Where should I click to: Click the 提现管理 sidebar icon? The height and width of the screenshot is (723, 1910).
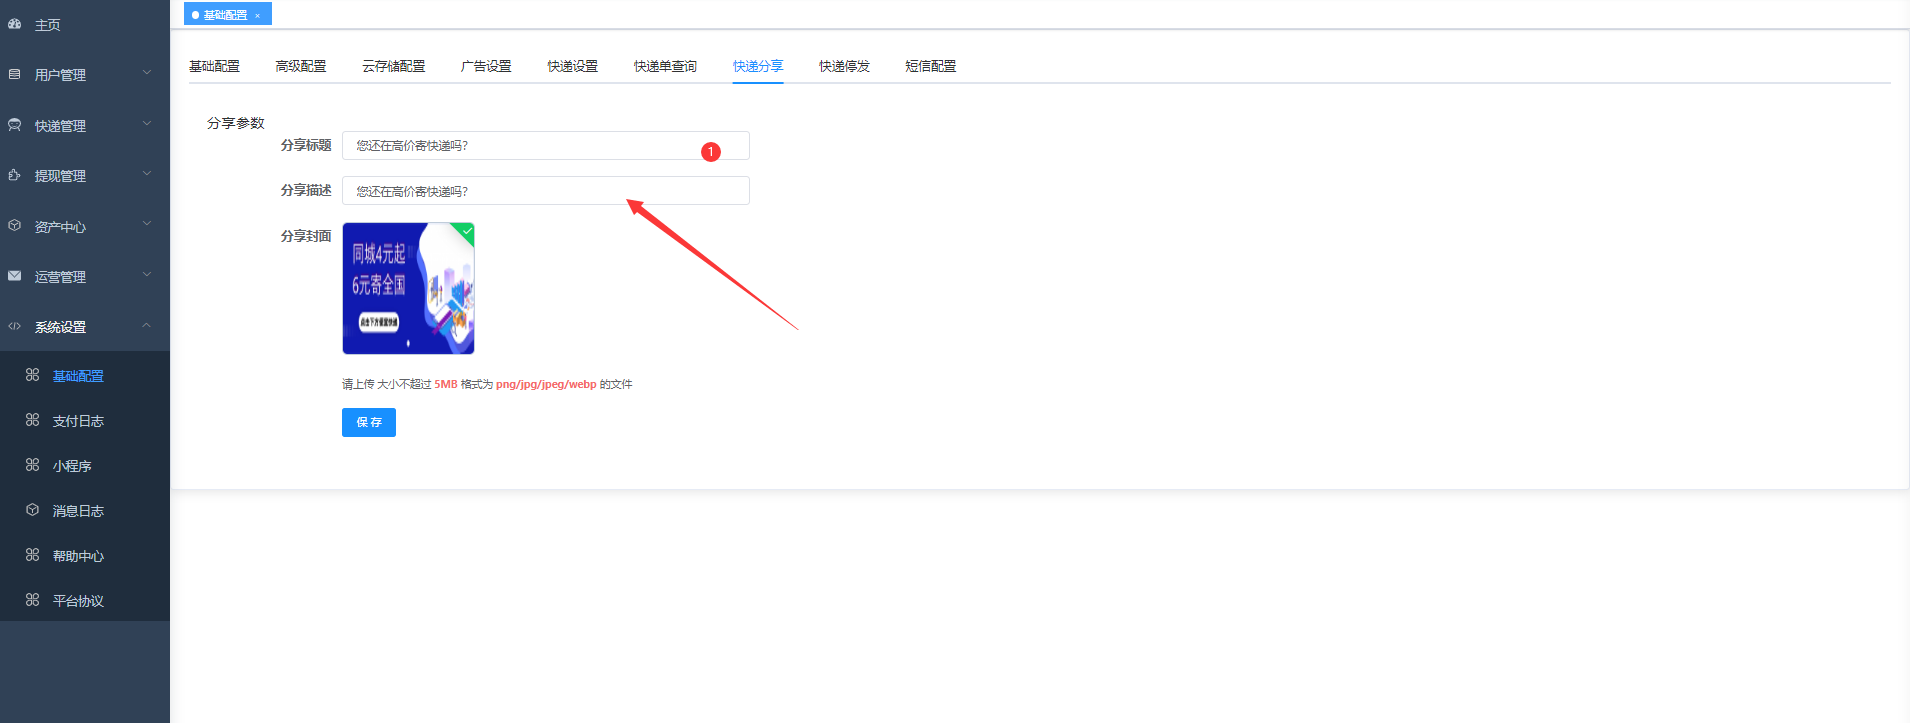pyautogui.click(x=14, y=175)
